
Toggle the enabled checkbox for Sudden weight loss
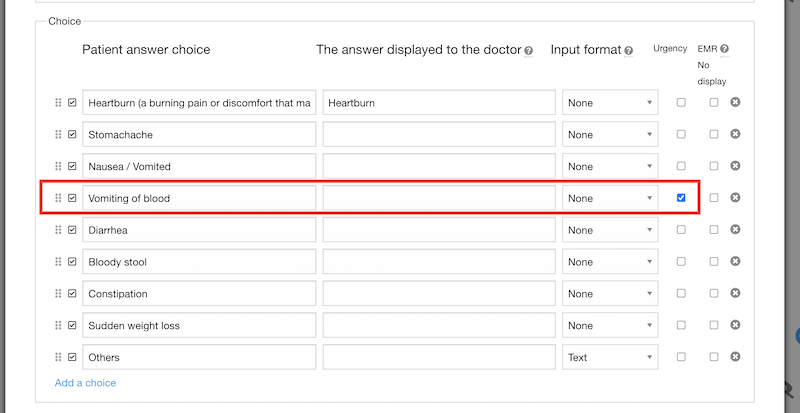point(72,325)
